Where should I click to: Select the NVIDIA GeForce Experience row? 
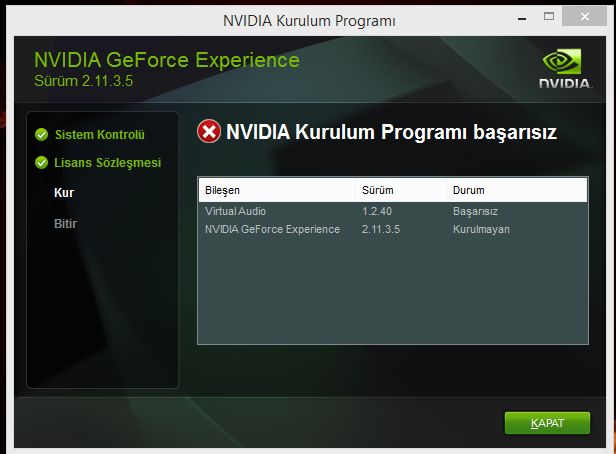point(393,229)
